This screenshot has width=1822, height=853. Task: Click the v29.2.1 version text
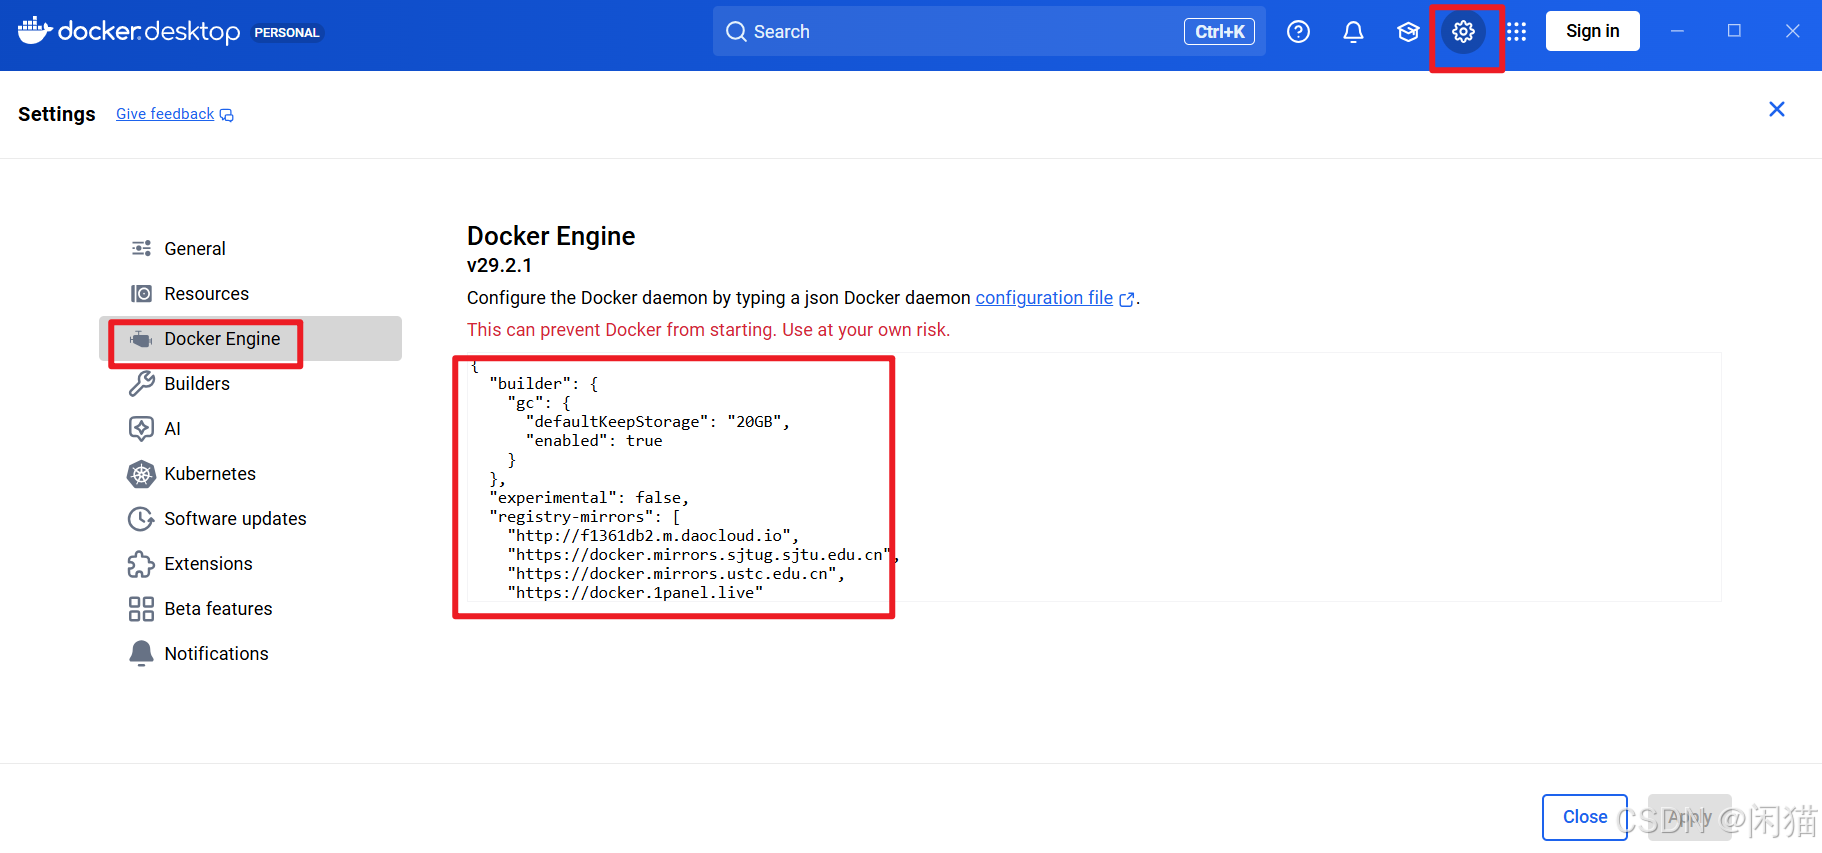[499, 265]
